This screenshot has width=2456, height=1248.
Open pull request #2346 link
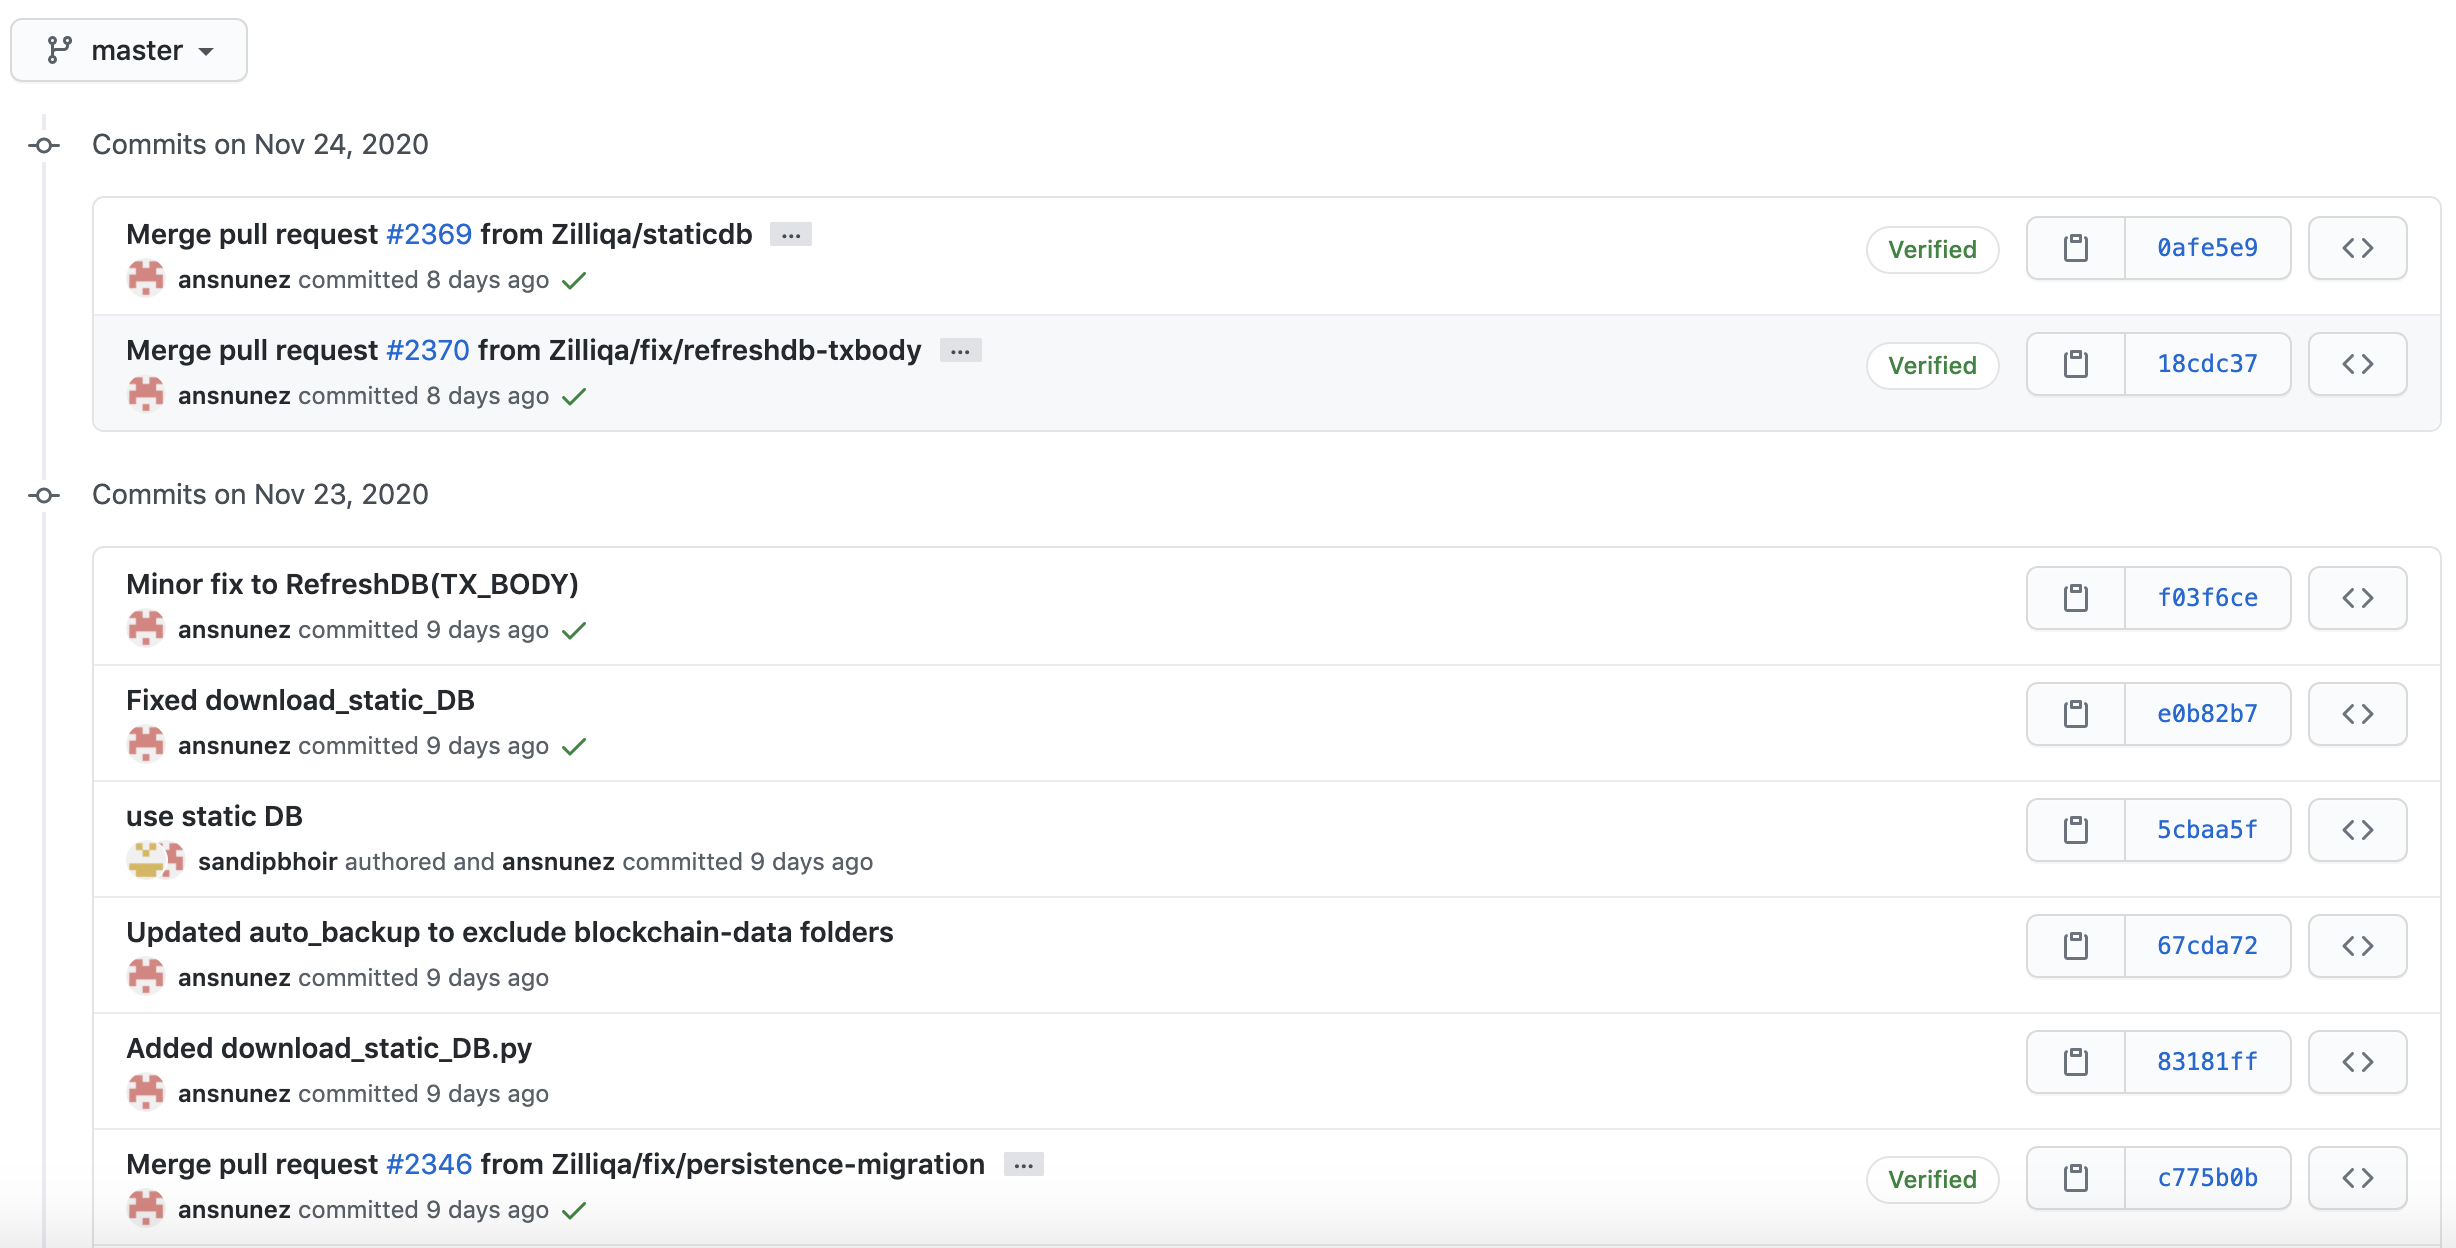point(429,1164)
